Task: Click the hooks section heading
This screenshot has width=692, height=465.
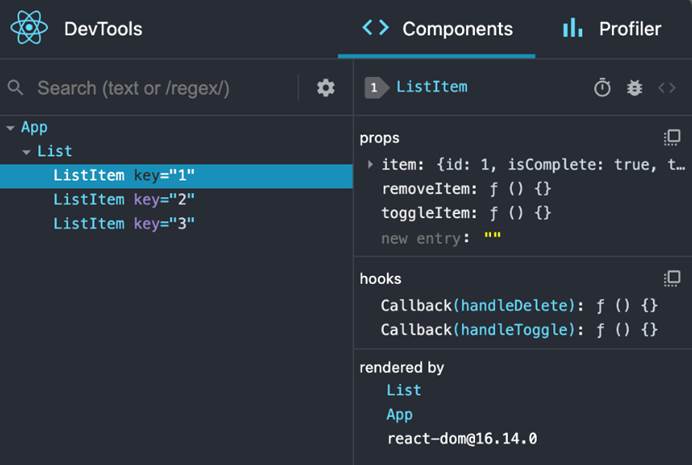Action: [x=380, y=279]
